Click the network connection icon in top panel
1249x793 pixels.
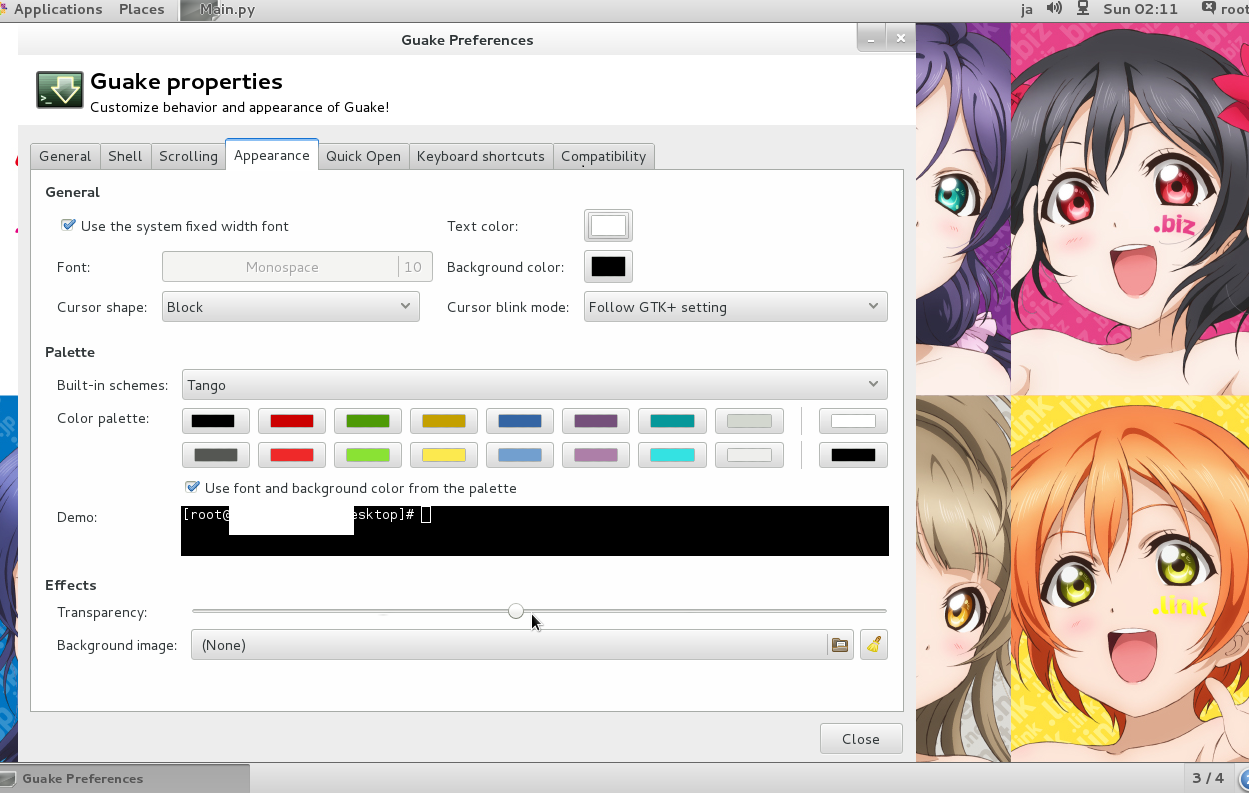coord(1082,9)
